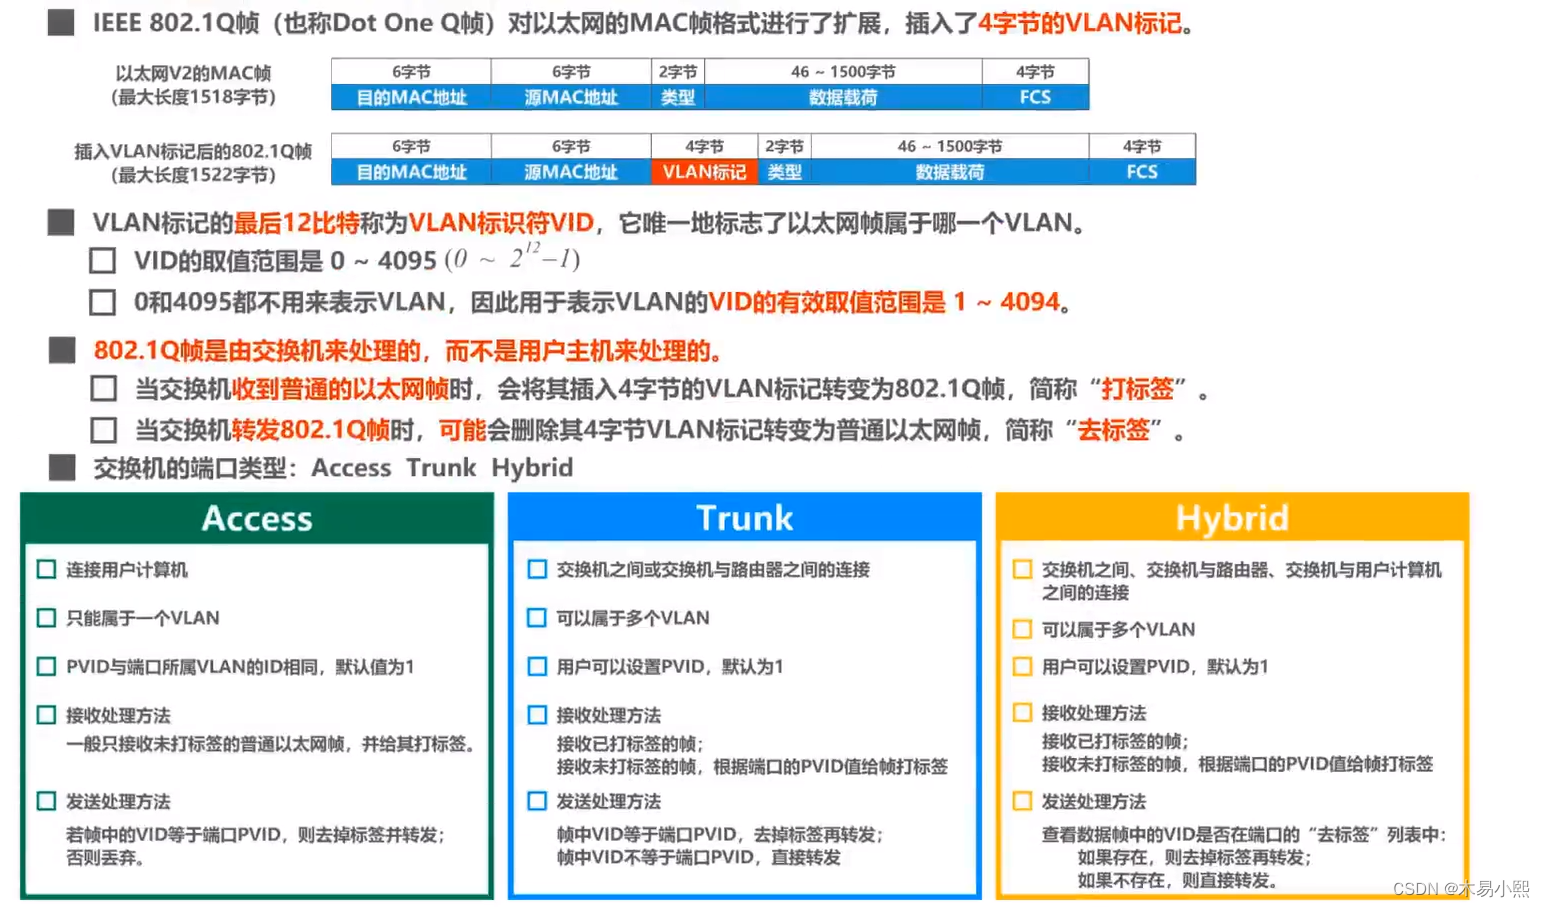Click the red text 'VLAN标识符VID'
The image size is (1545, 907).
click(x=501, y=222)
